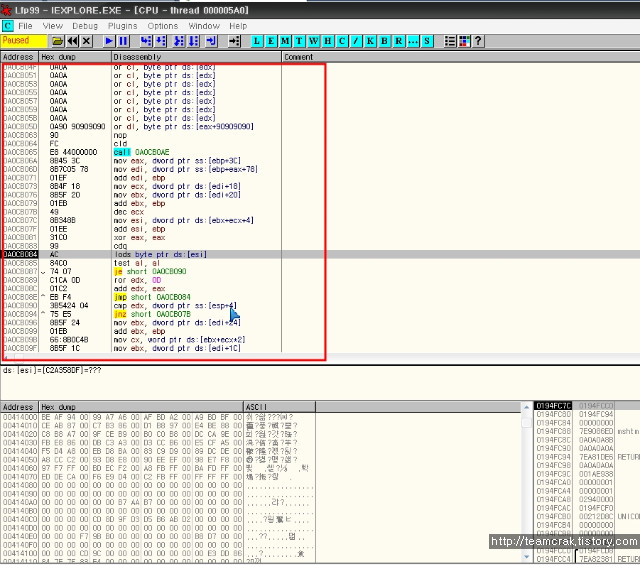The width and height of the screenshot is (640, 565).
Task: Open Run trace window (... button)
Action: click(x=413, y=41)
